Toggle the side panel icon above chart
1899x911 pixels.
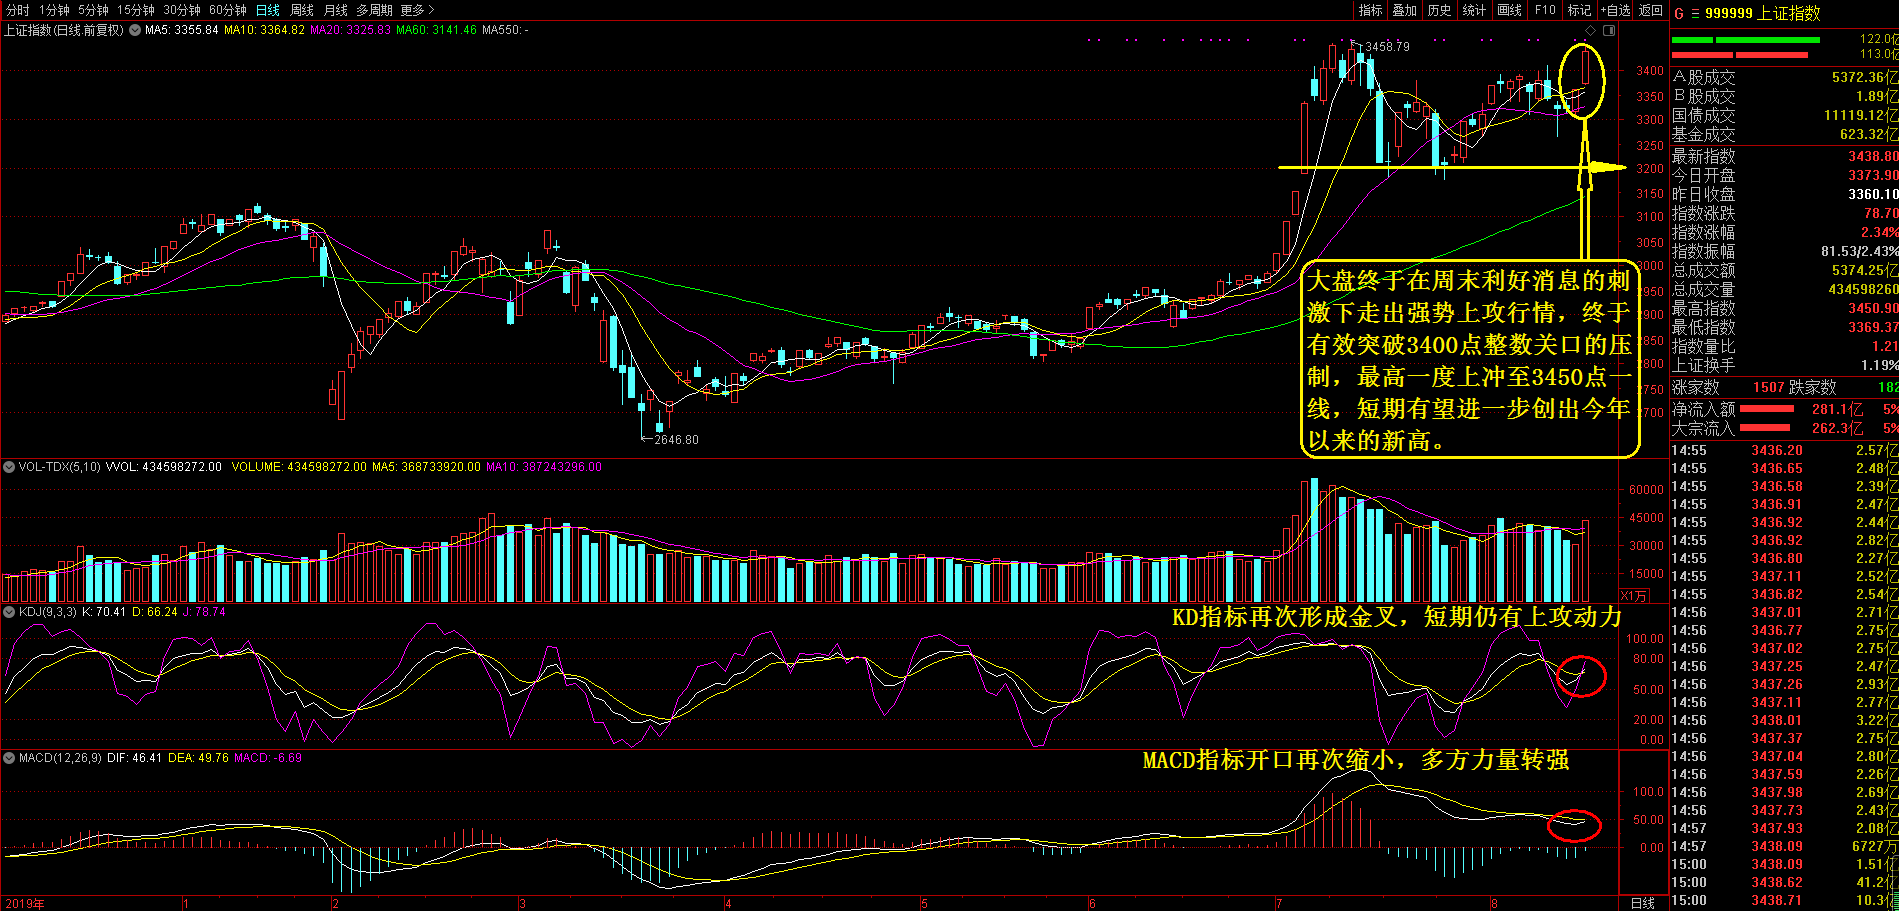point(1608,31)
